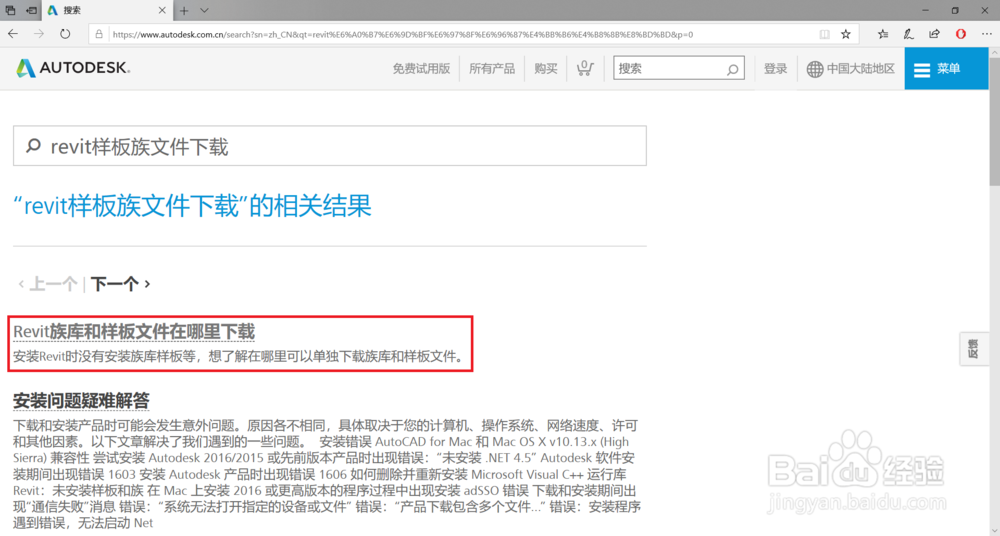Click the globe icon for region
Screen dimensions: 1000x536
(x=814, y=69)
